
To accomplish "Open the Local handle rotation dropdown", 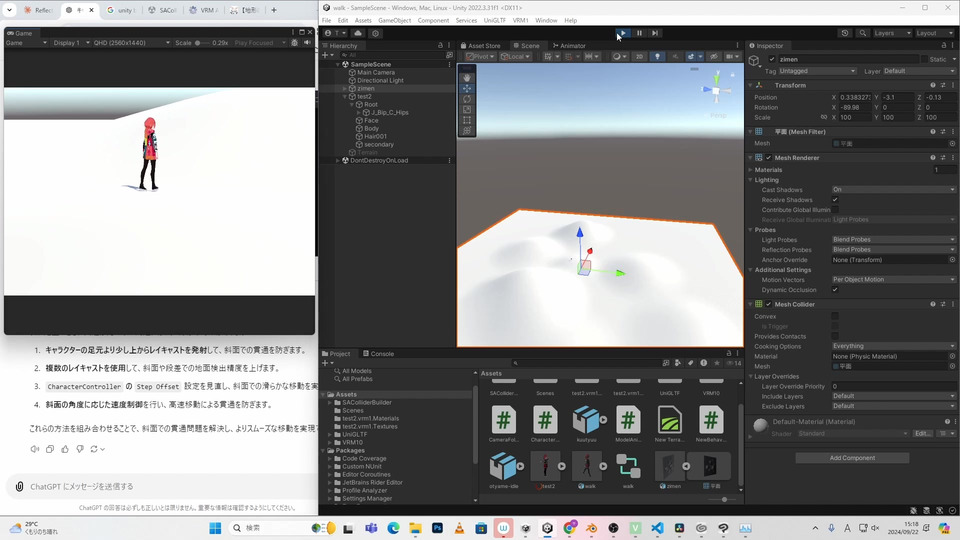I will 515,56.
